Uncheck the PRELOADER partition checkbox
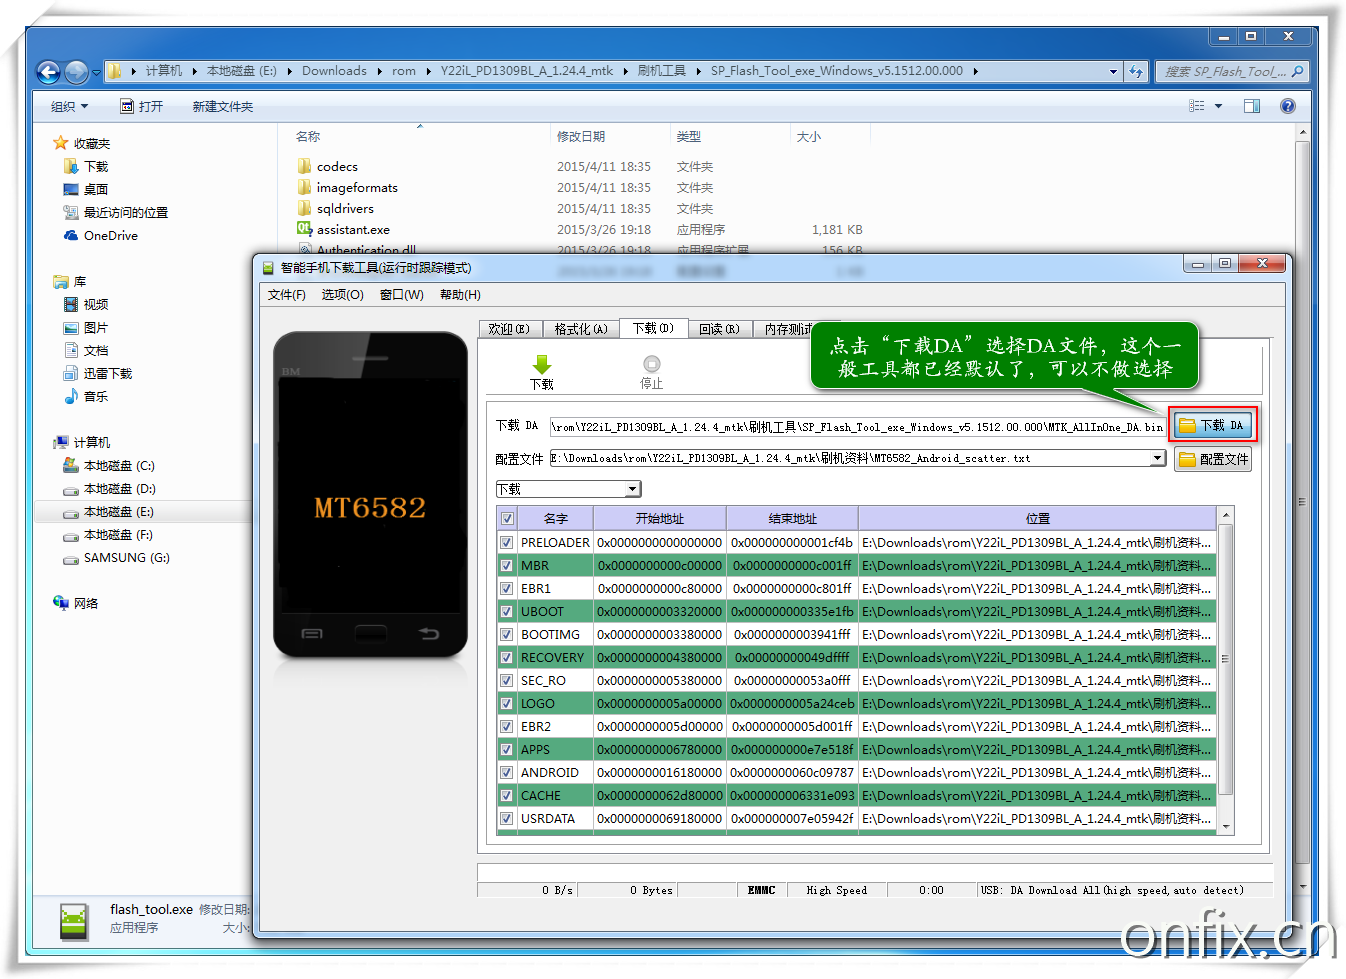1346x979 pixels. point(507,542)
